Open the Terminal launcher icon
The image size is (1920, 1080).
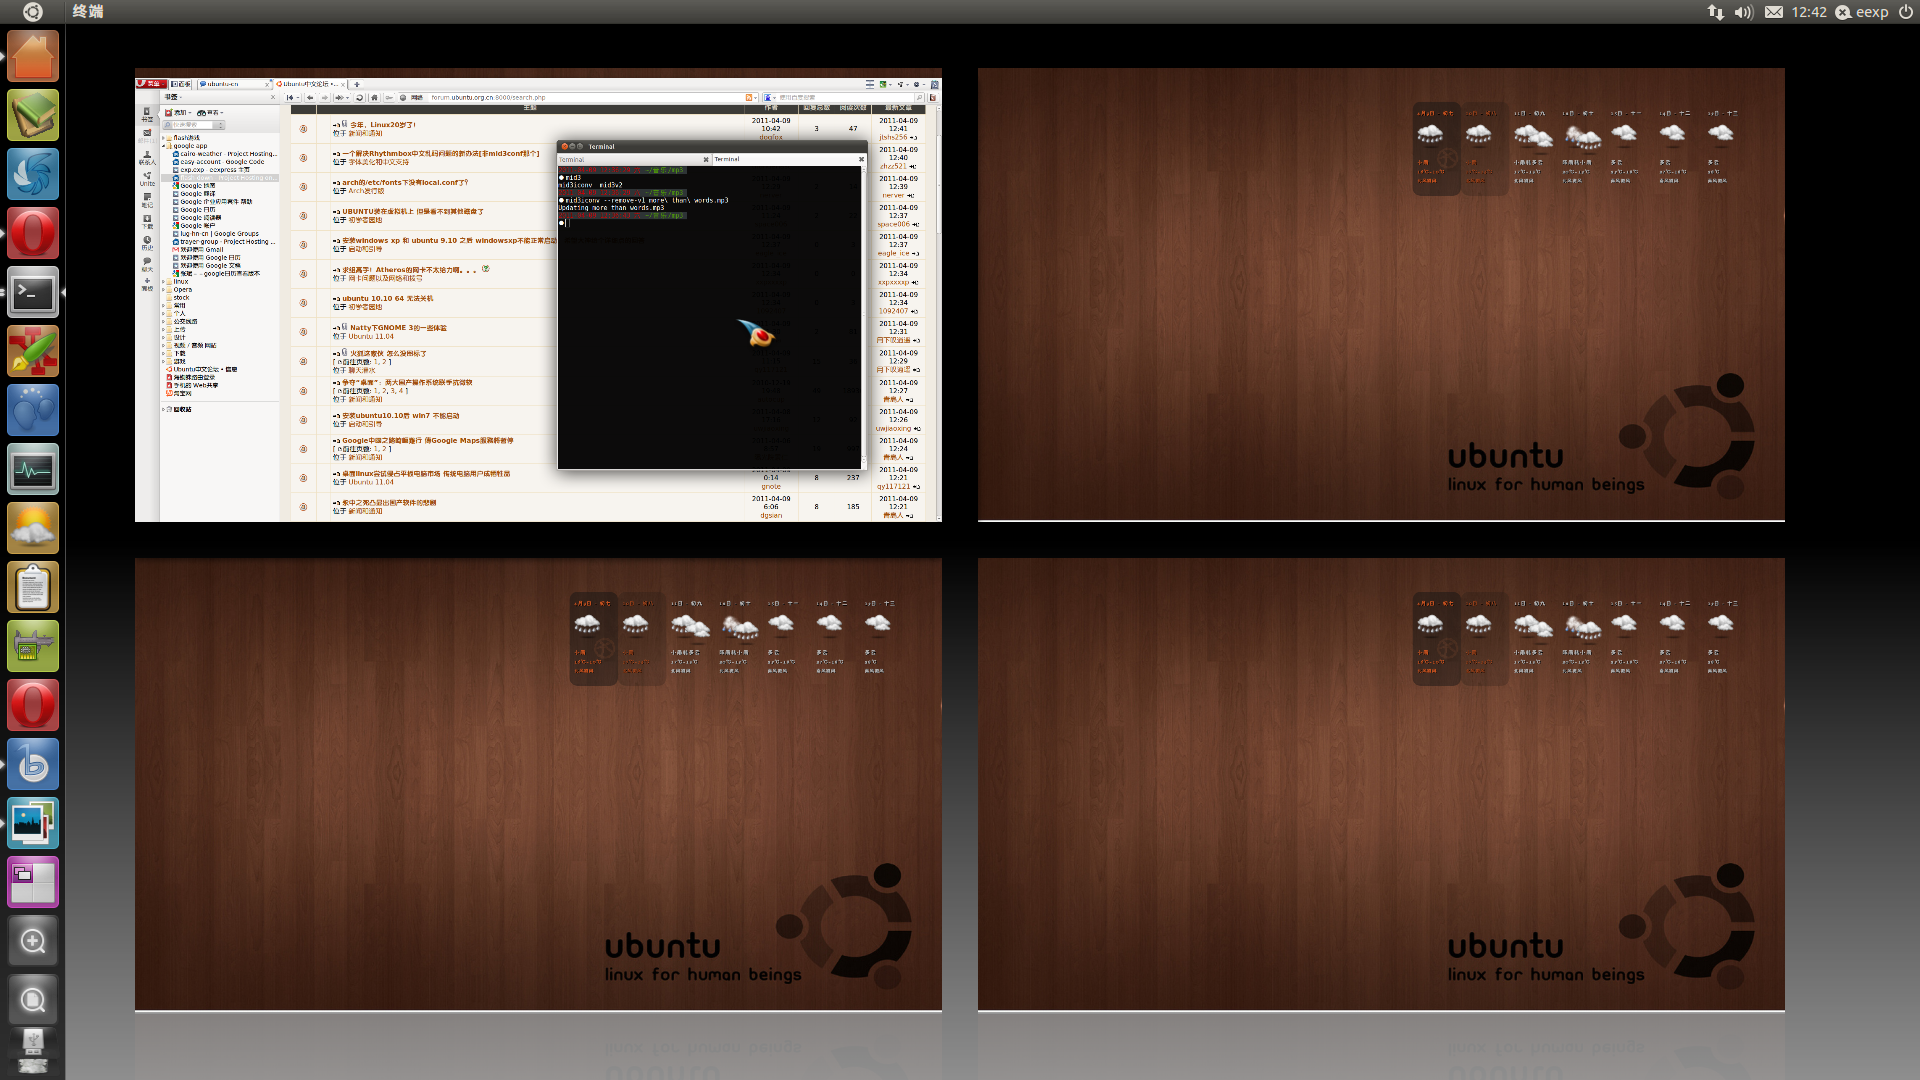[33, 292]
